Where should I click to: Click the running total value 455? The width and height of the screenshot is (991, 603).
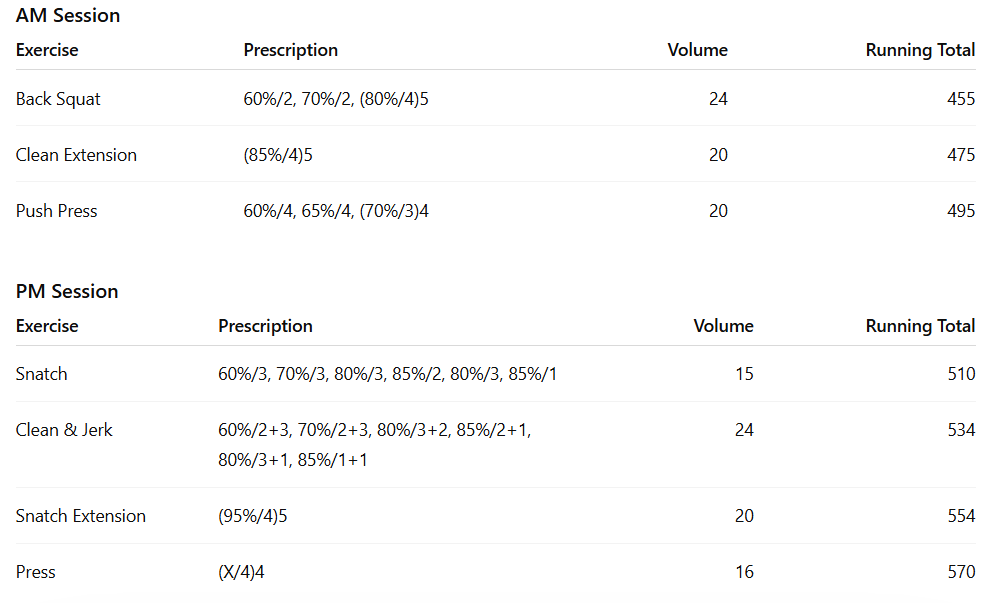coord(960,99)
